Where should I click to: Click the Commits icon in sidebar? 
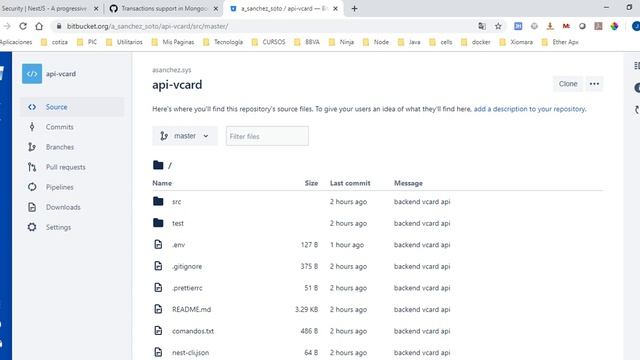point(32,127)
